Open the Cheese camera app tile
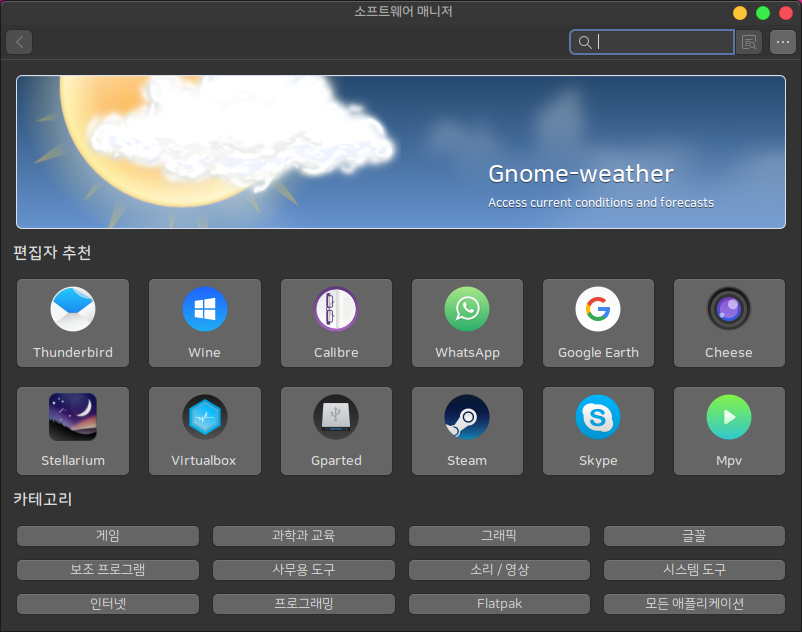Image resolution: width=802 pixels, height=632 pixels. pyautogui.click(x=729, y=323)
